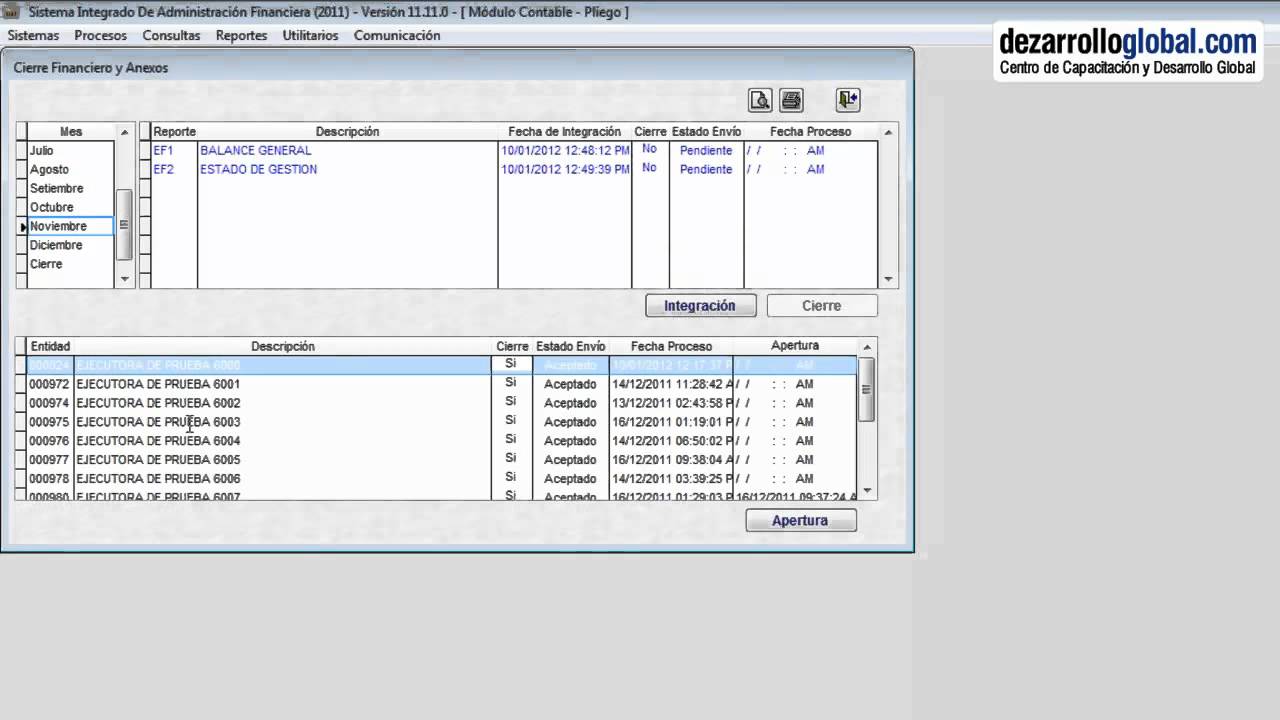The image size is (1280, 720).
Task: Select entity 000978 in the entities grid
Action: point(49,479)
